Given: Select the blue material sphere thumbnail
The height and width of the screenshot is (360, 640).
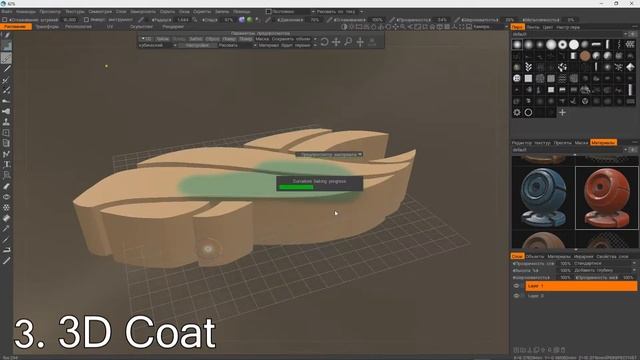Looking at the screenshot, I should click(x=543, y=197).
